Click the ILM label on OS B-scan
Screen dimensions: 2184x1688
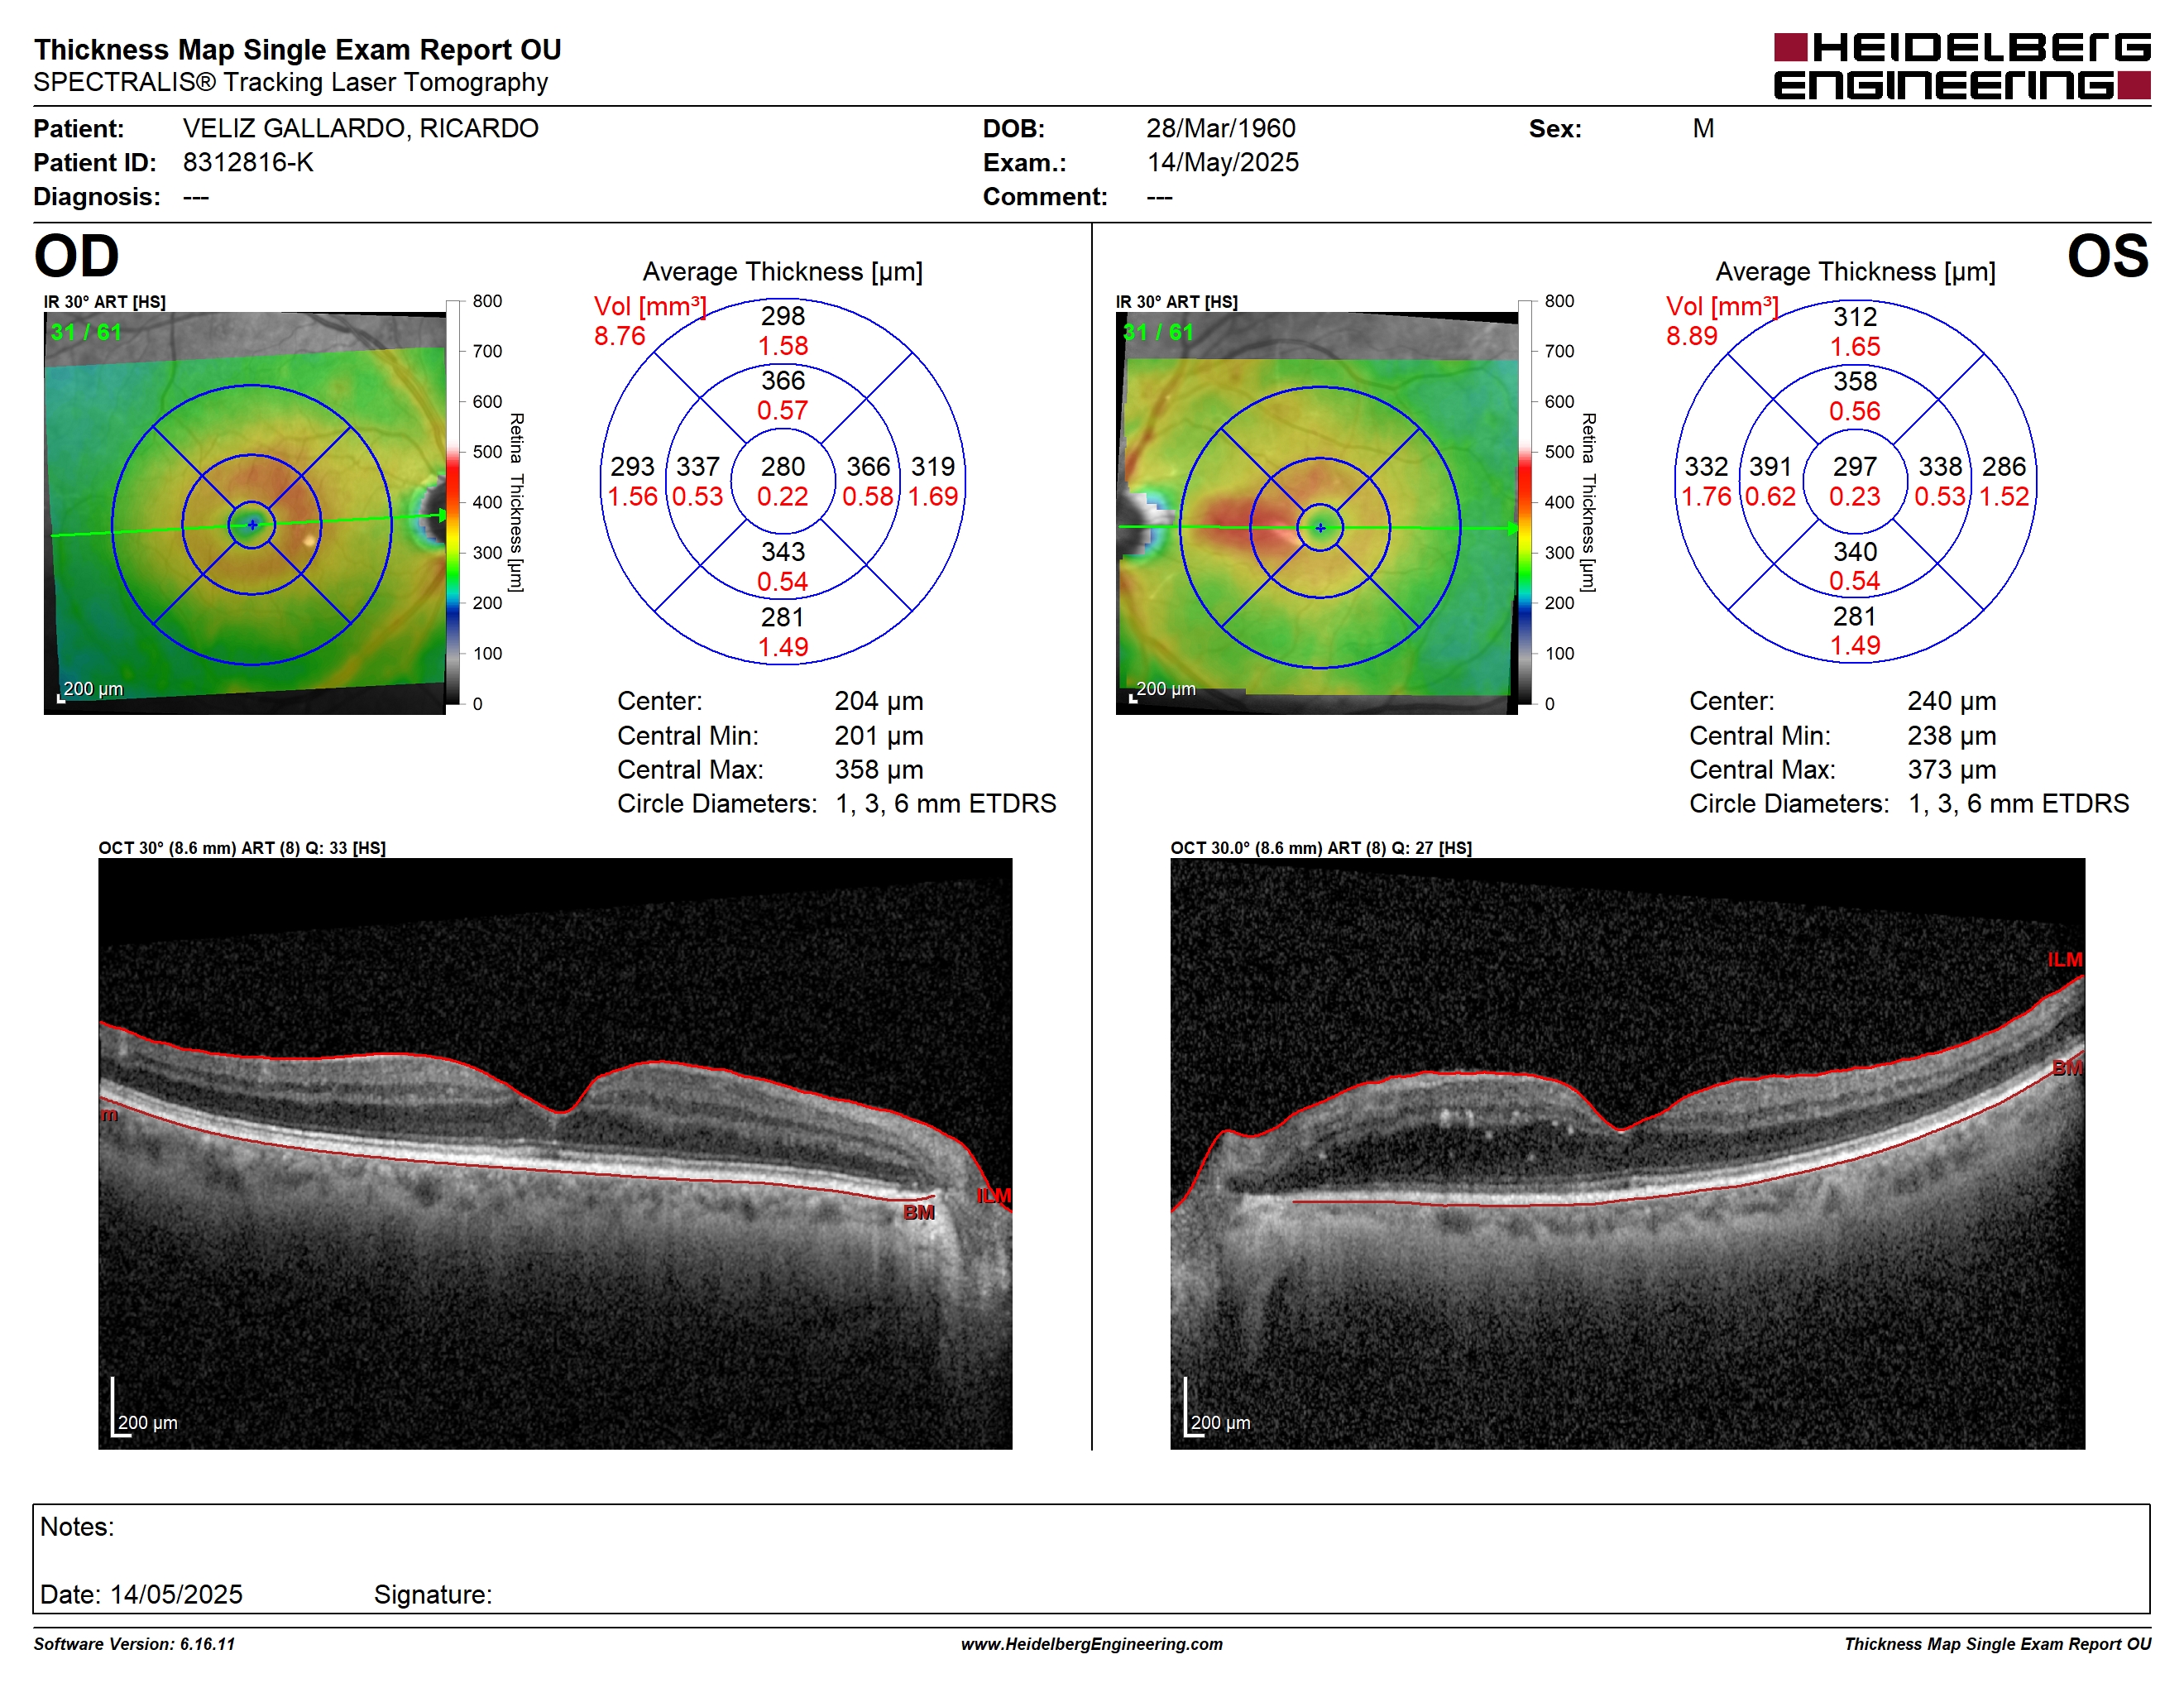coord(2064,960)
